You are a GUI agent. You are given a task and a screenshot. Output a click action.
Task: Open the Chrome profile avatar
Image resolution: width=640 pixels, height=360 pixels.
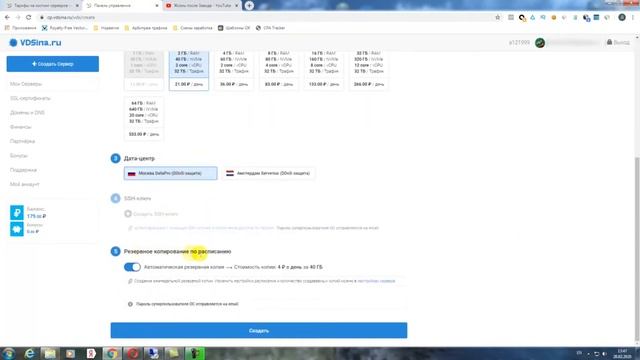pyautogui.click(x=622, y=17)
